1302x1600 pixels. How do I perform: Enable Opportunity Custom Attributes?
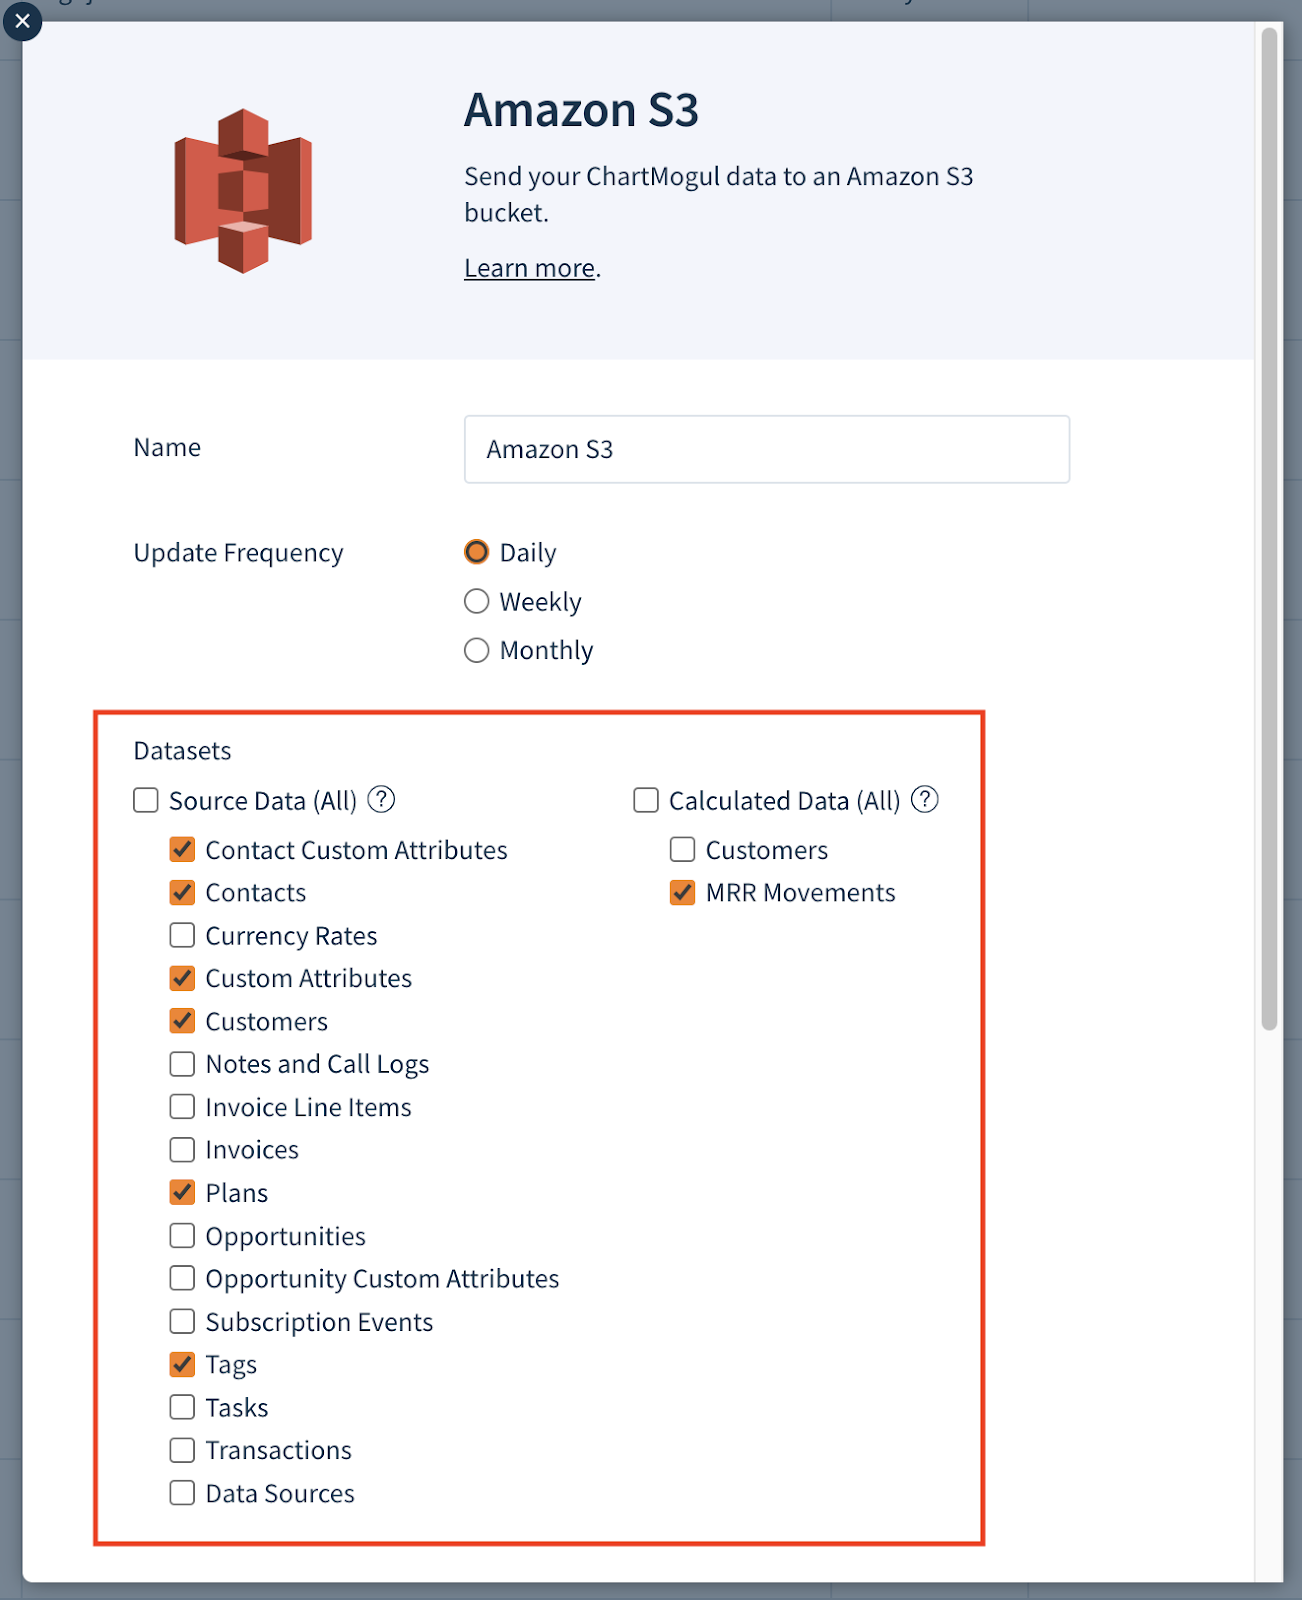point(182,1278)
